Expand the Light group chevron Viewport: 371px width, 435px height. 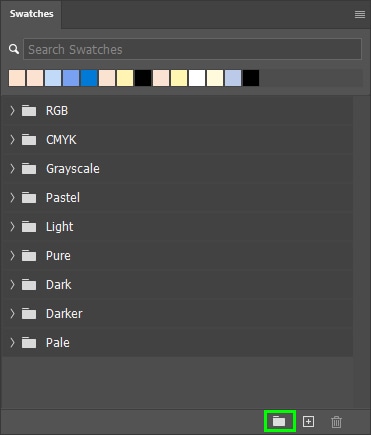[x=12, y=227]
